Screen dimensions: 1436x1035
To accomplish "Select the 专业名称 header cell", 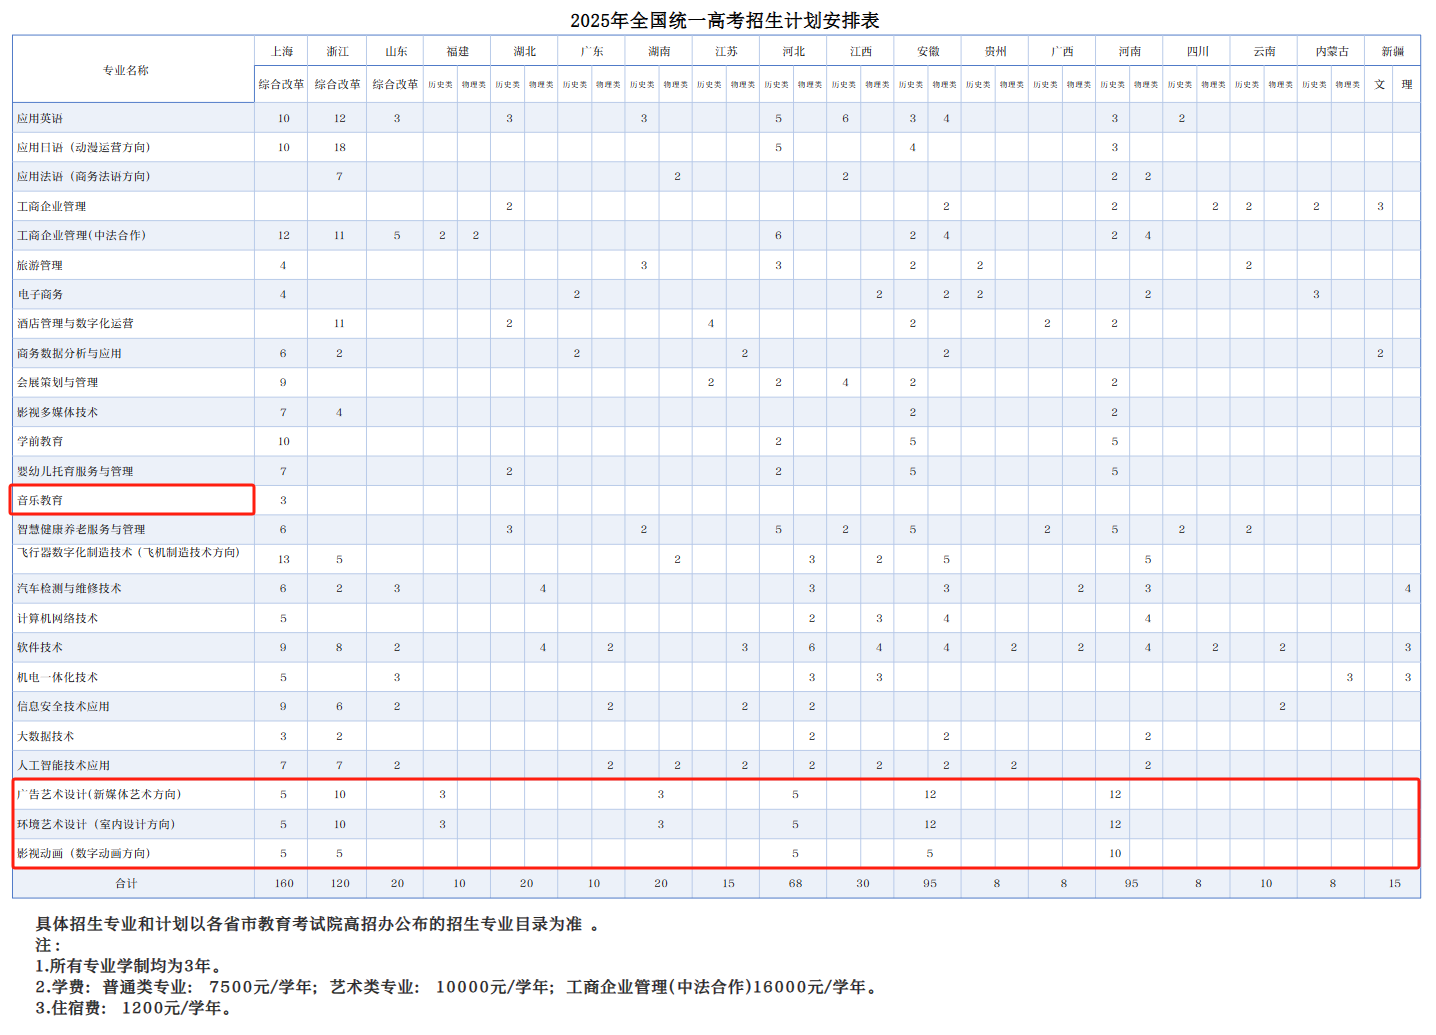I will tap(126, 70).
